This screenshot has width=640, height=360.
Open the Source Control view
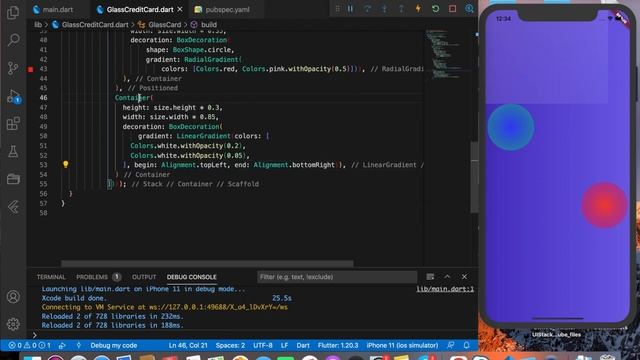coord(13,68)
